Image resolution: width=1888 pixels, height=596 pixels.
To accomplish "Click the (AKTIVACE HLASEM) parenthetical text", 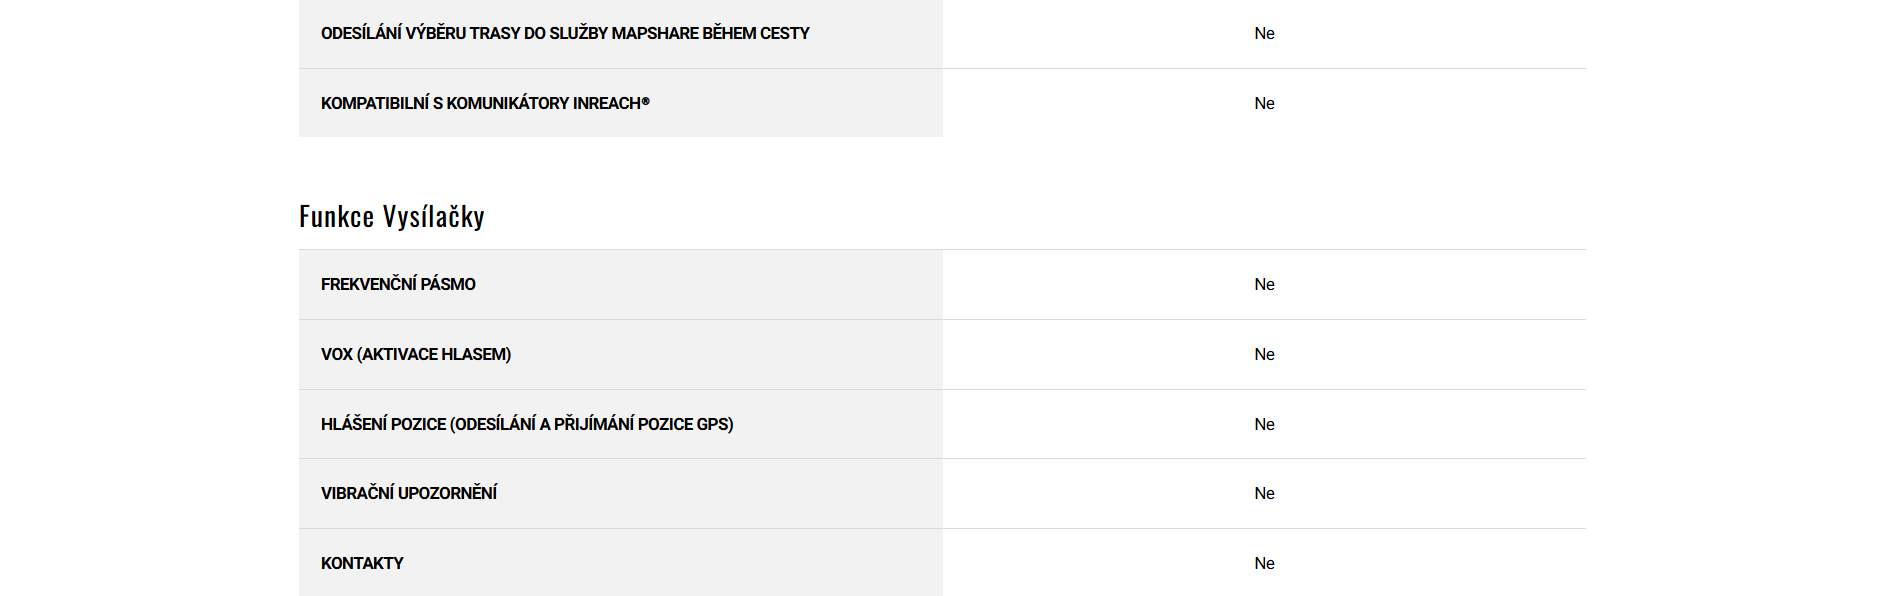I will coord(434,355).
